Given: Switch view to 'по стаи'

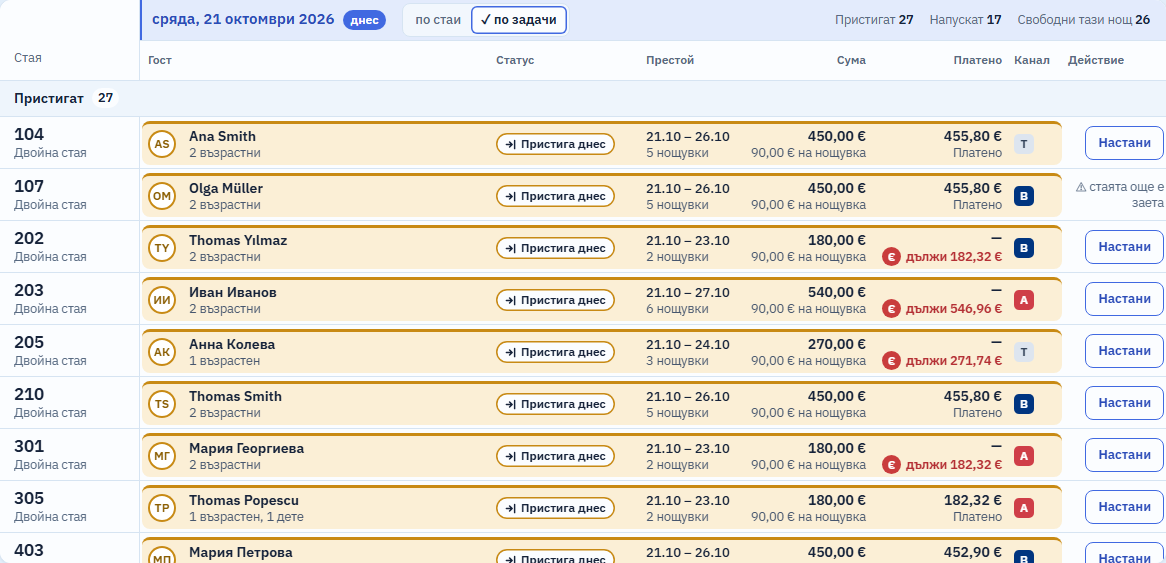Looking at the screenshot, I should click(438, 20).
